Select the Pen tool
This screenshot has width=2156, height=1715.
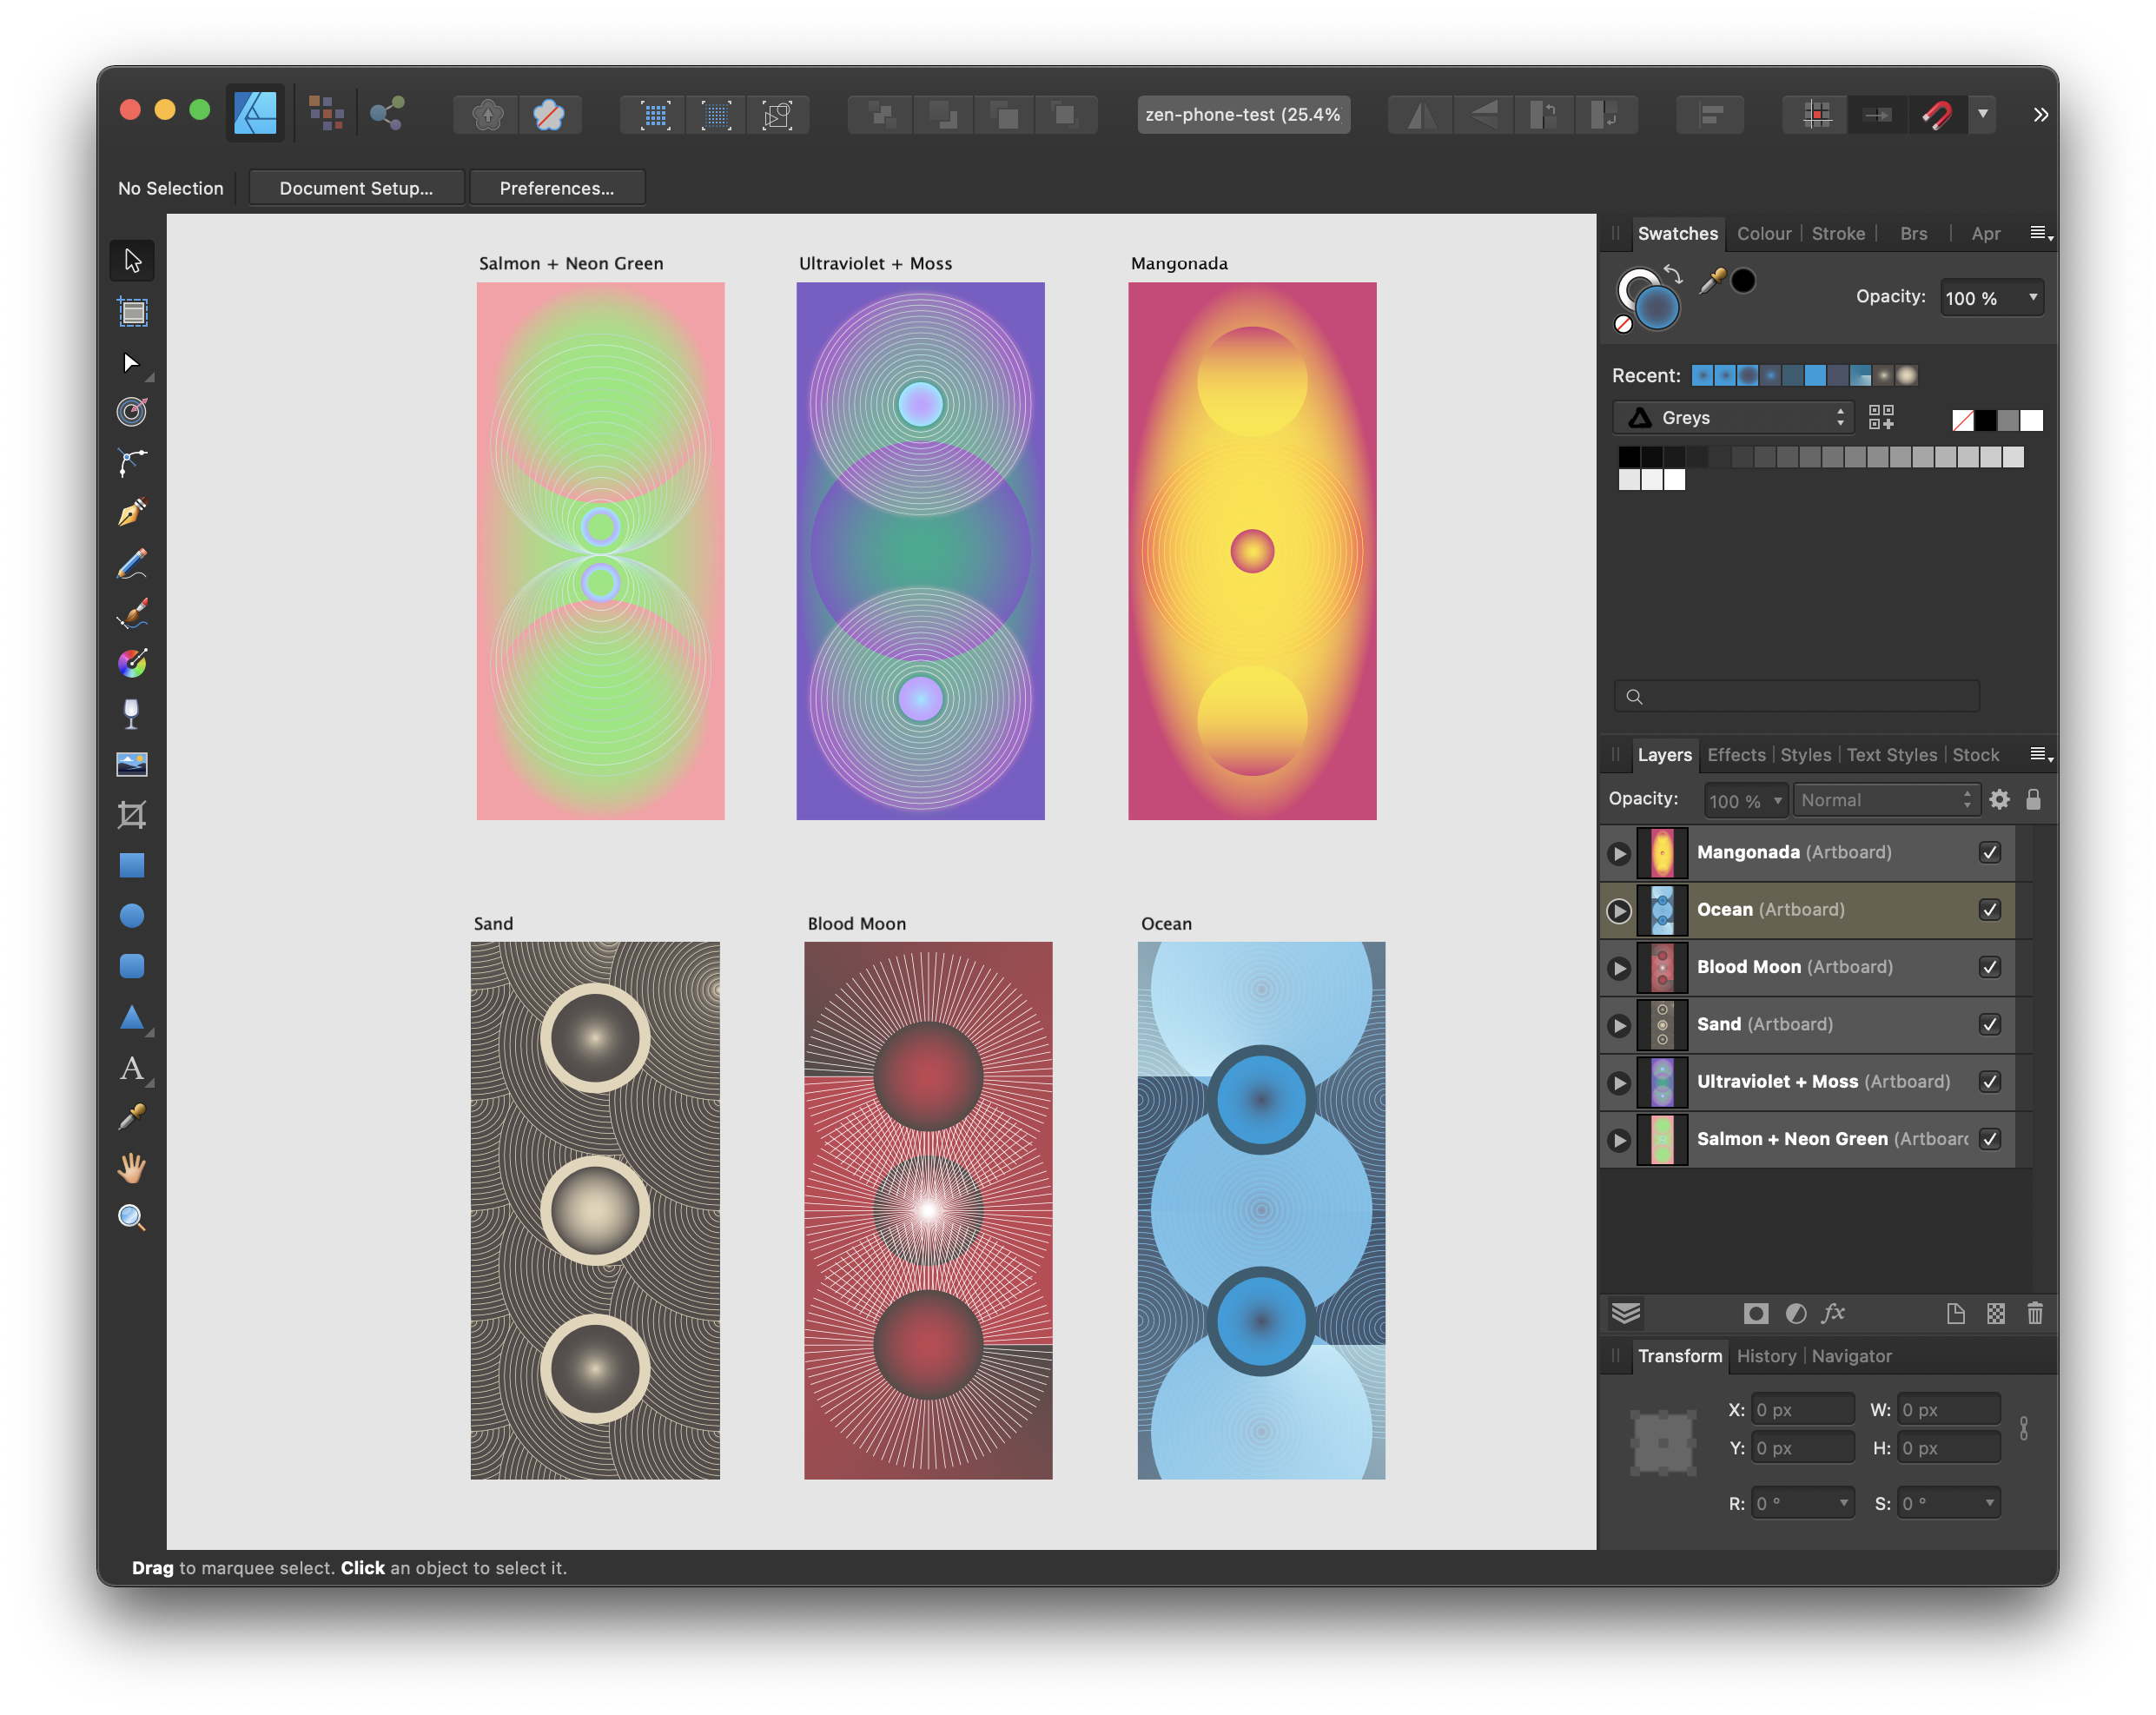point(132,513)
